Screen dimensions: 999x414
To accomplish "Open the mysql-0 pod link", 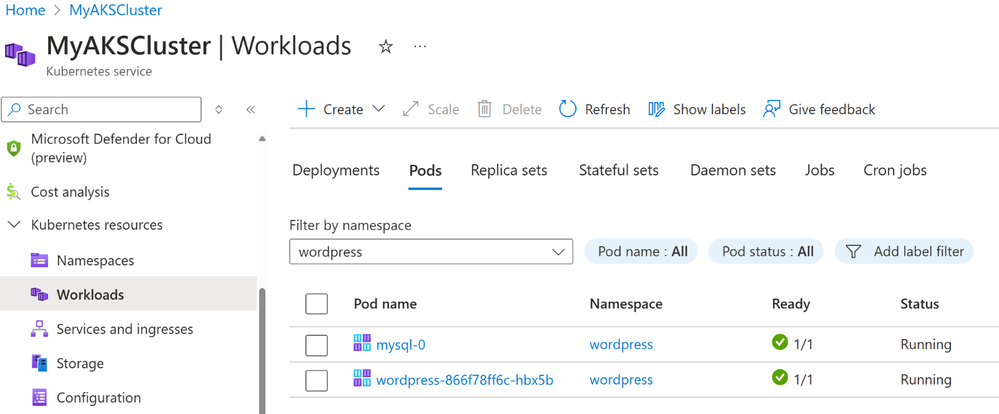I will coord(401,345).
